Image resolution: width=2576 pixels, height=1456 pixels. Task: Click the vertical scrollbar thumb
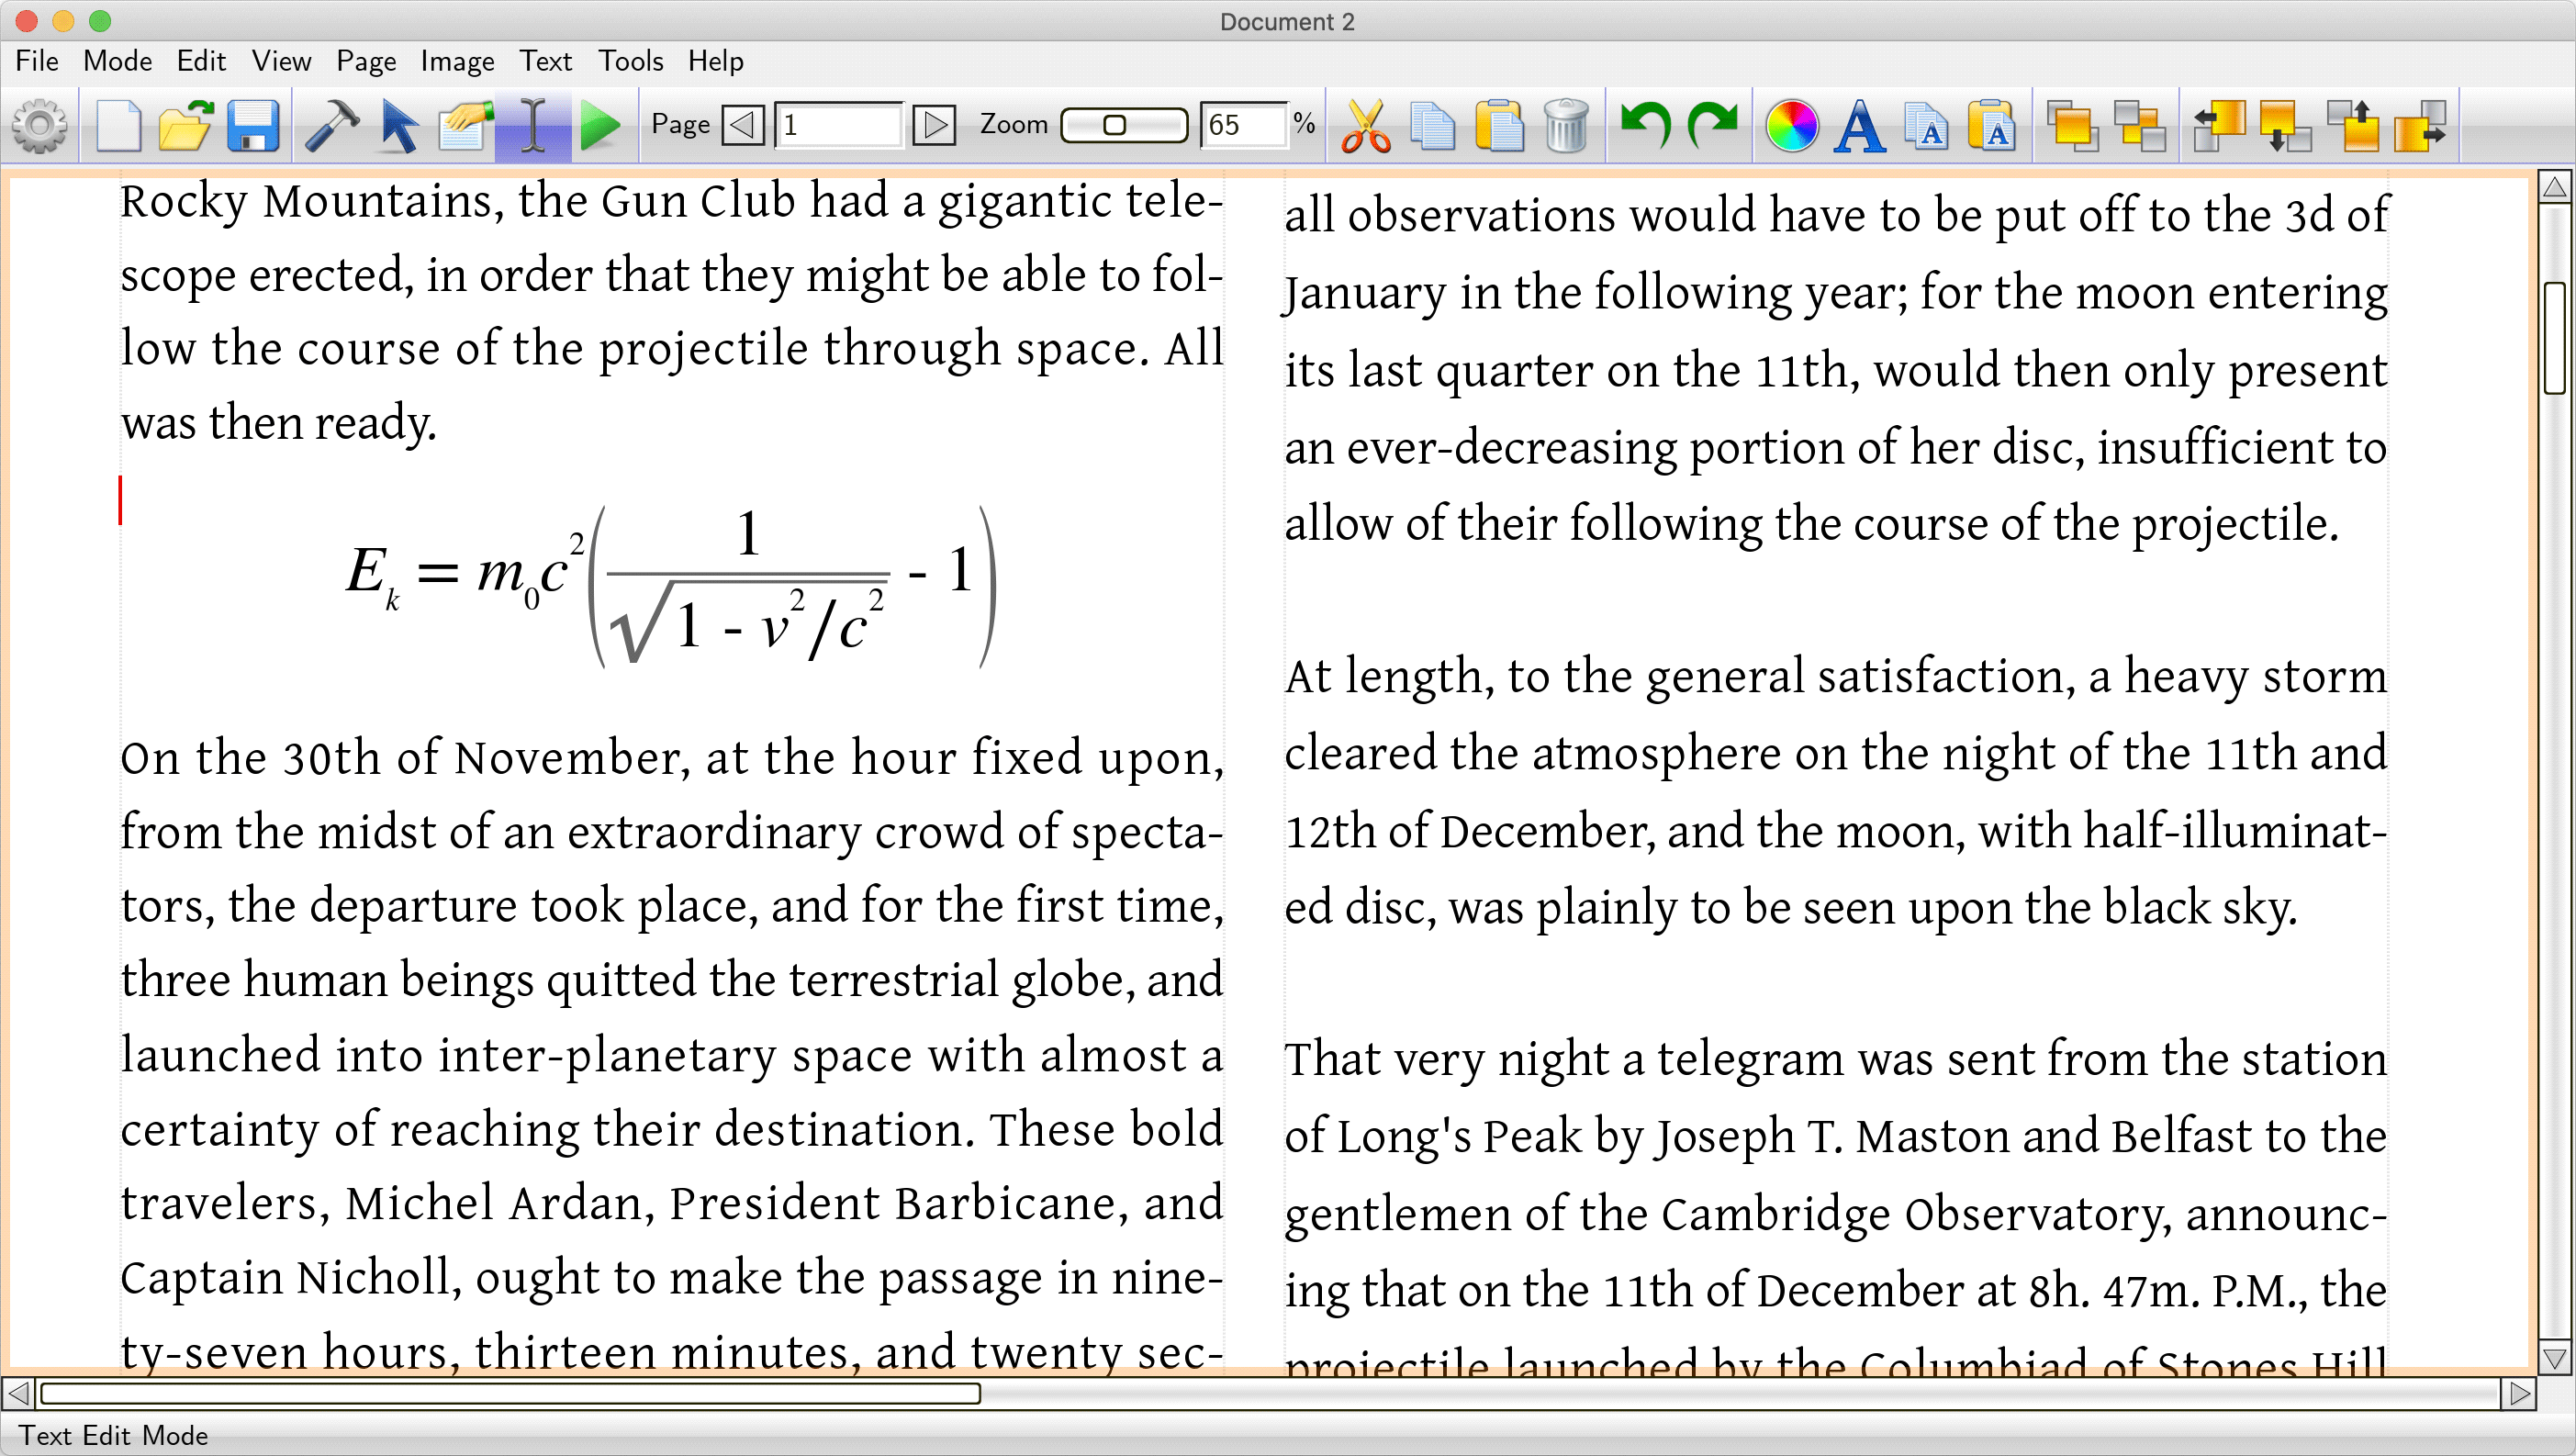[x=2555, y=338]
